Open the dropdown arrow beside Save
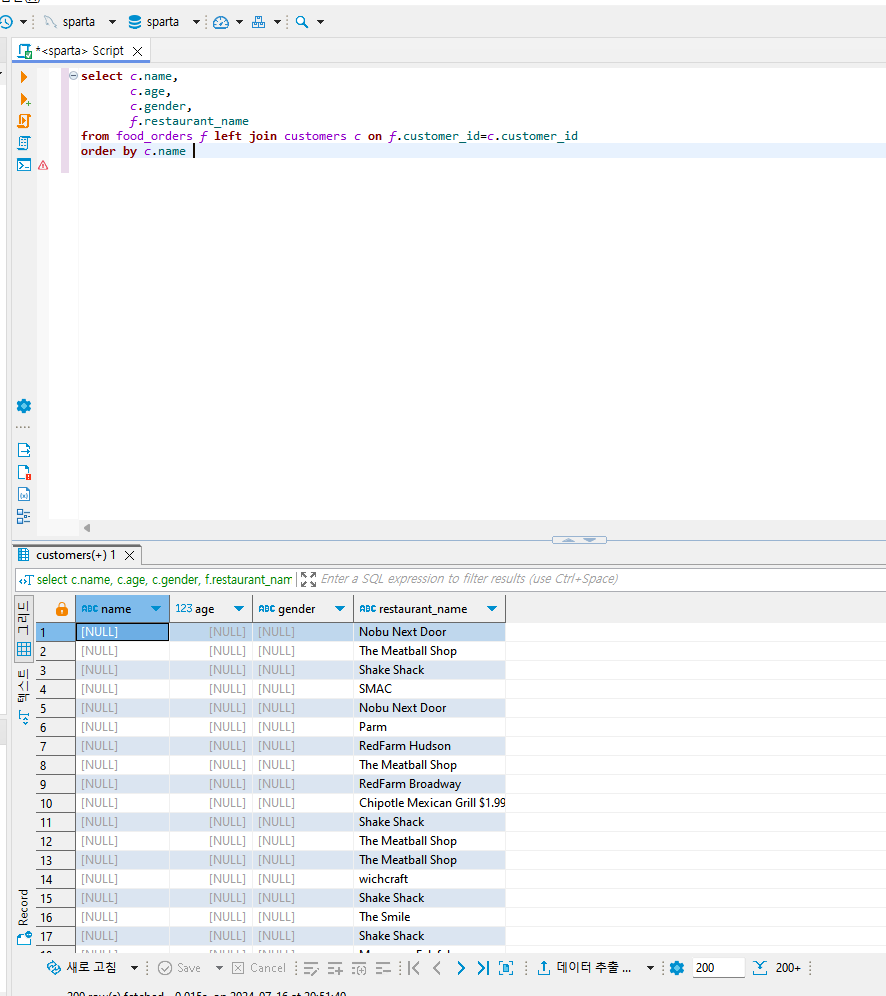This screenshot has width=886, height=996. pyautogui.click(x=219, y=968)
